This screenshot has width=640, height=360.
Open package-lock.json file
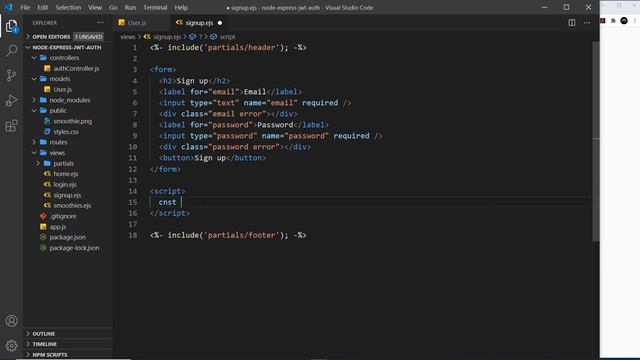coord(74,248)
